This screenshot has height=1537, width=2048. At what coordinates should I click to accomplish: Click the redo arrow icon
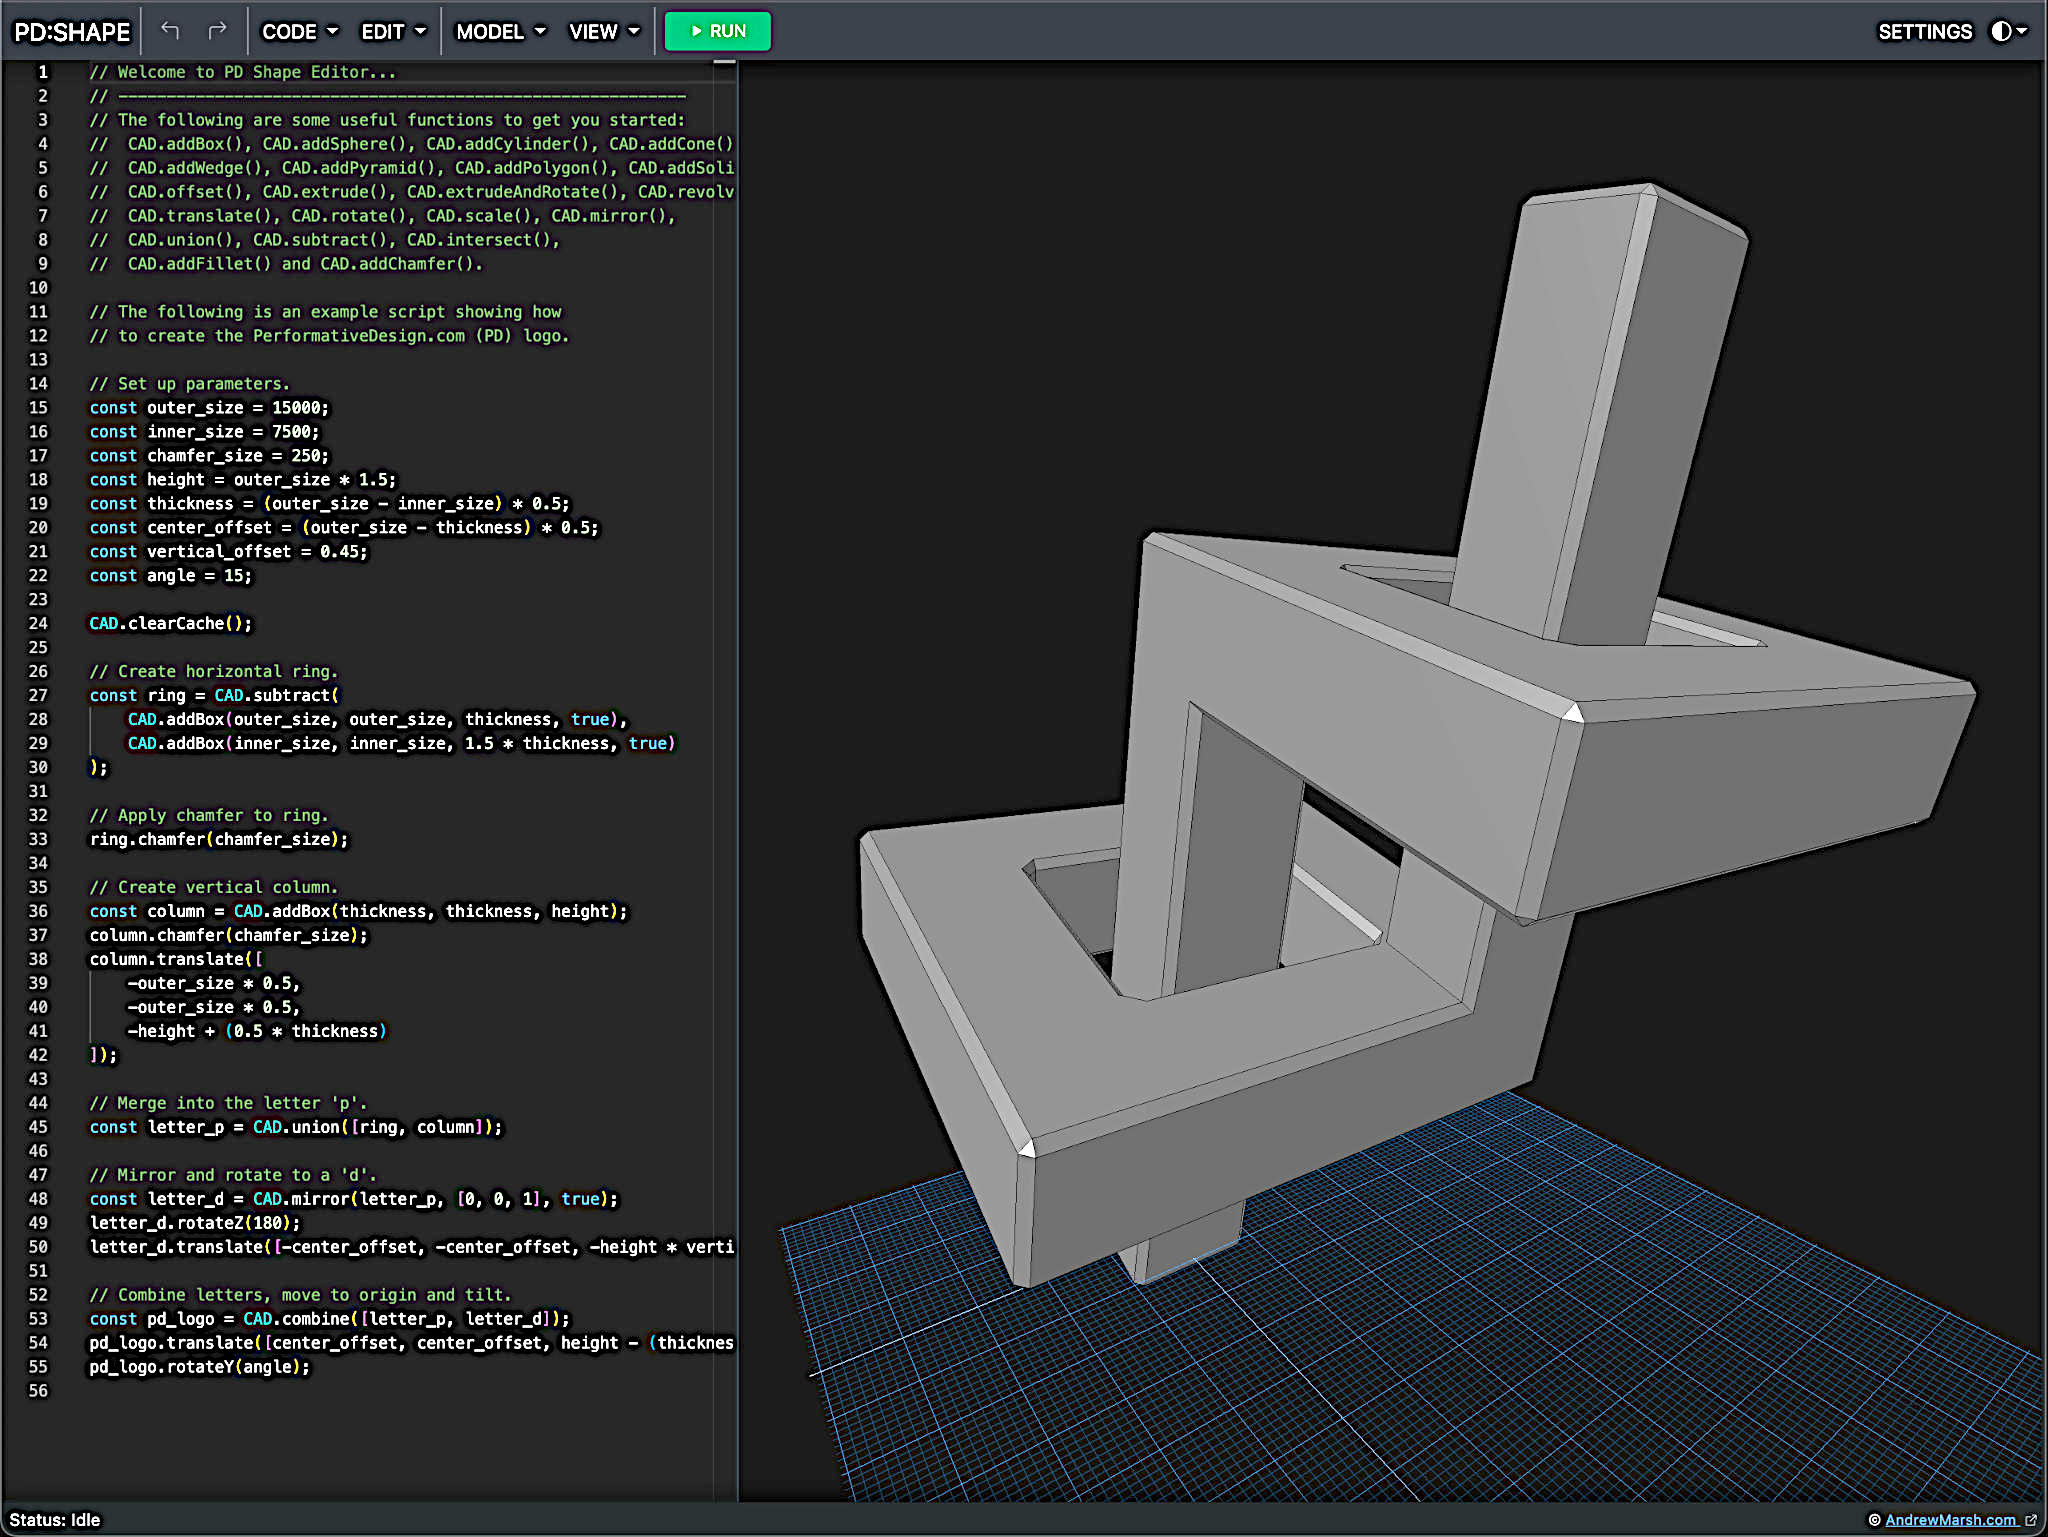pyautogui.click(x=217, y=31)
